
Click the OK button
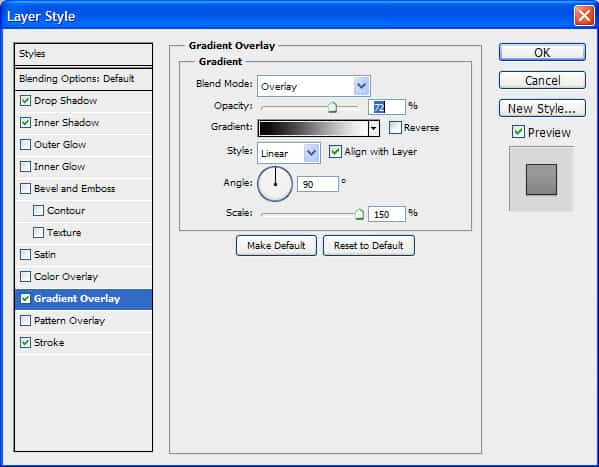click(x=542, y=52)
